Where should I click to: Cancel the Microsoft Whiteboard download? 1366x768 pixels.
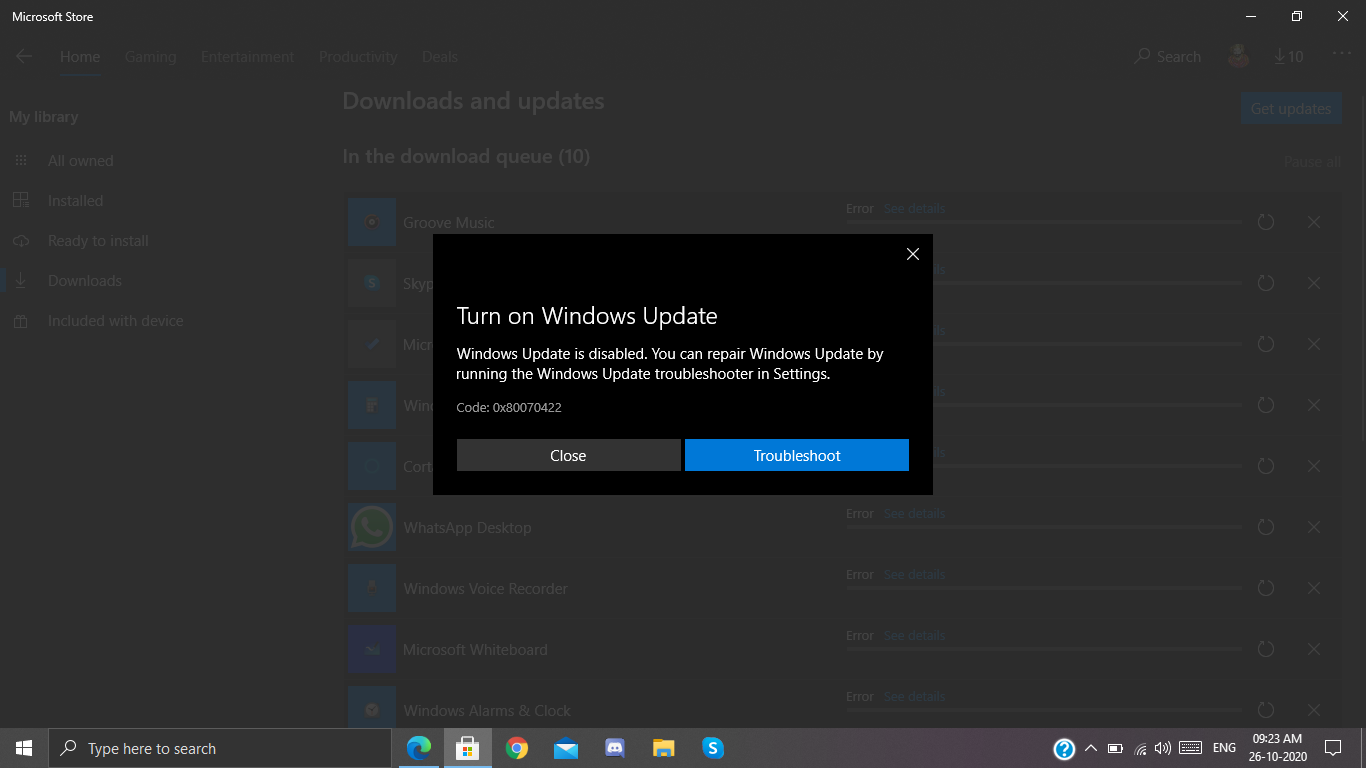click(x=1314, y=649)
